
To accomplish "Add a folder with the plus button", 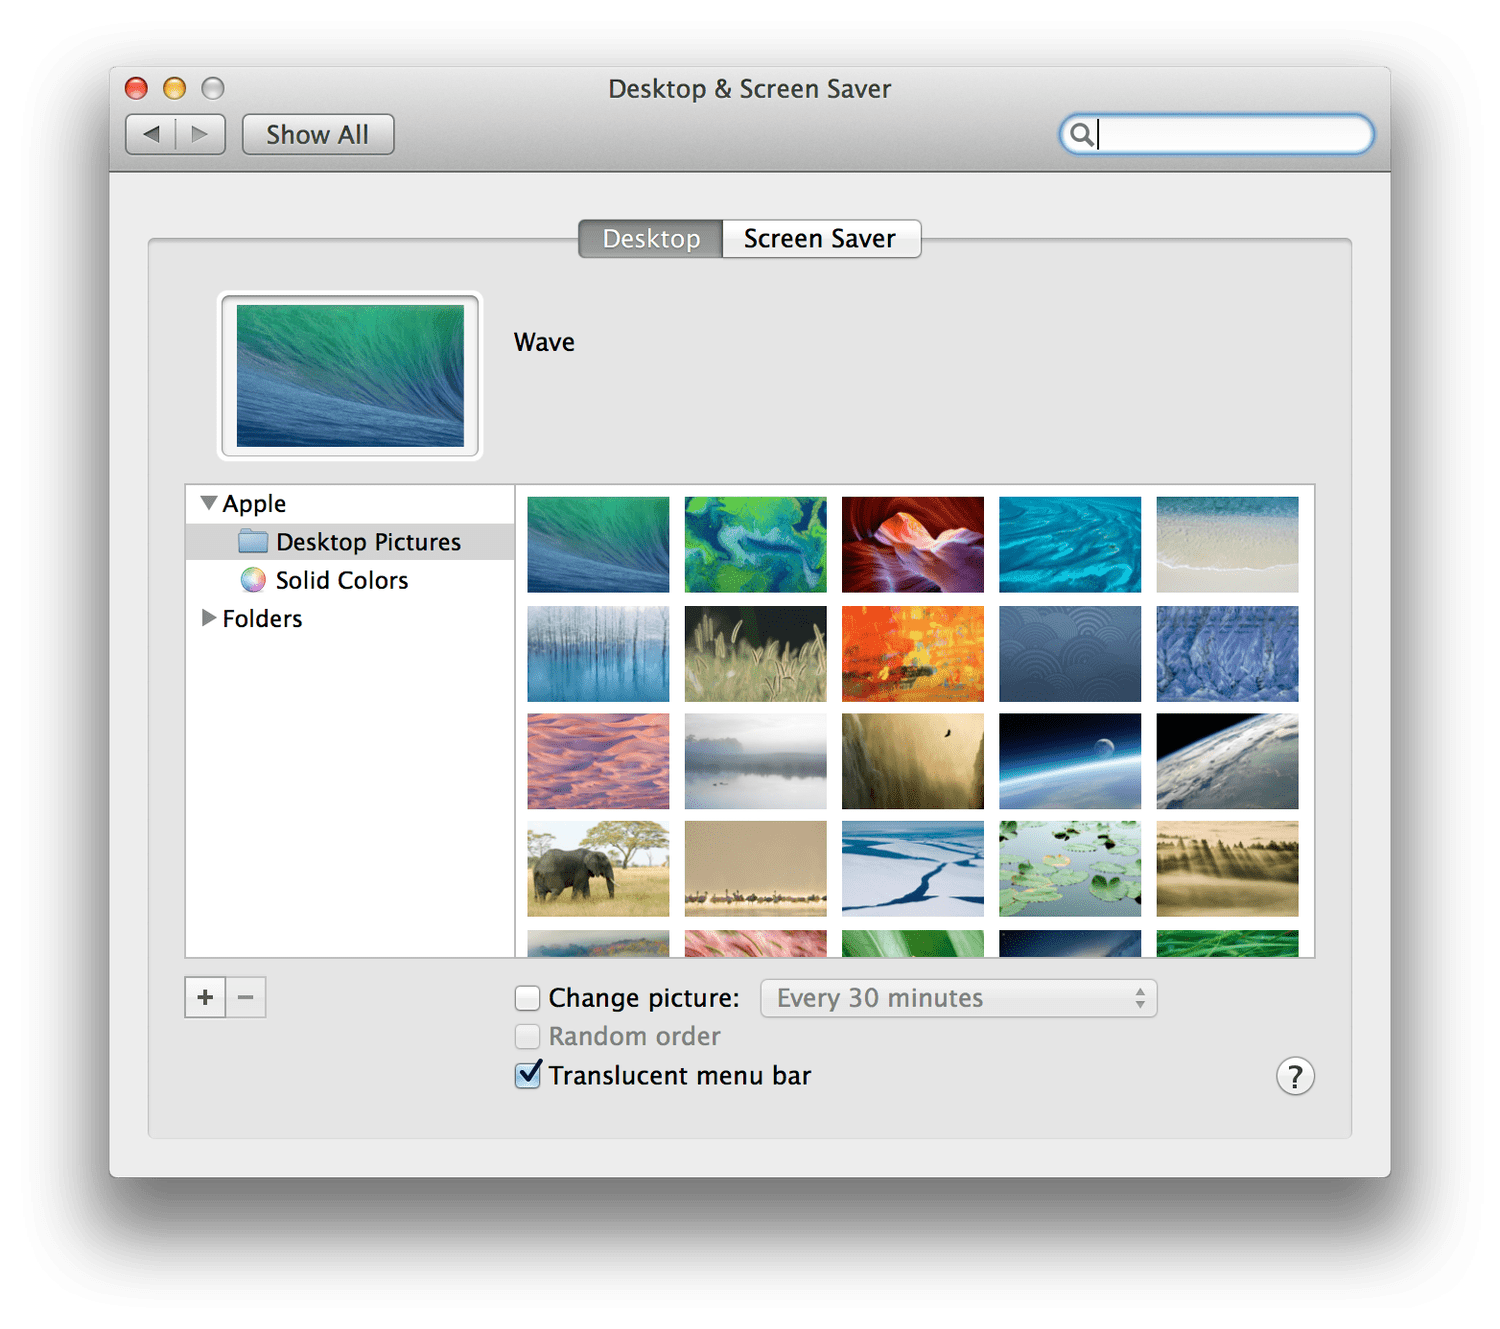I will pos(205,997).
